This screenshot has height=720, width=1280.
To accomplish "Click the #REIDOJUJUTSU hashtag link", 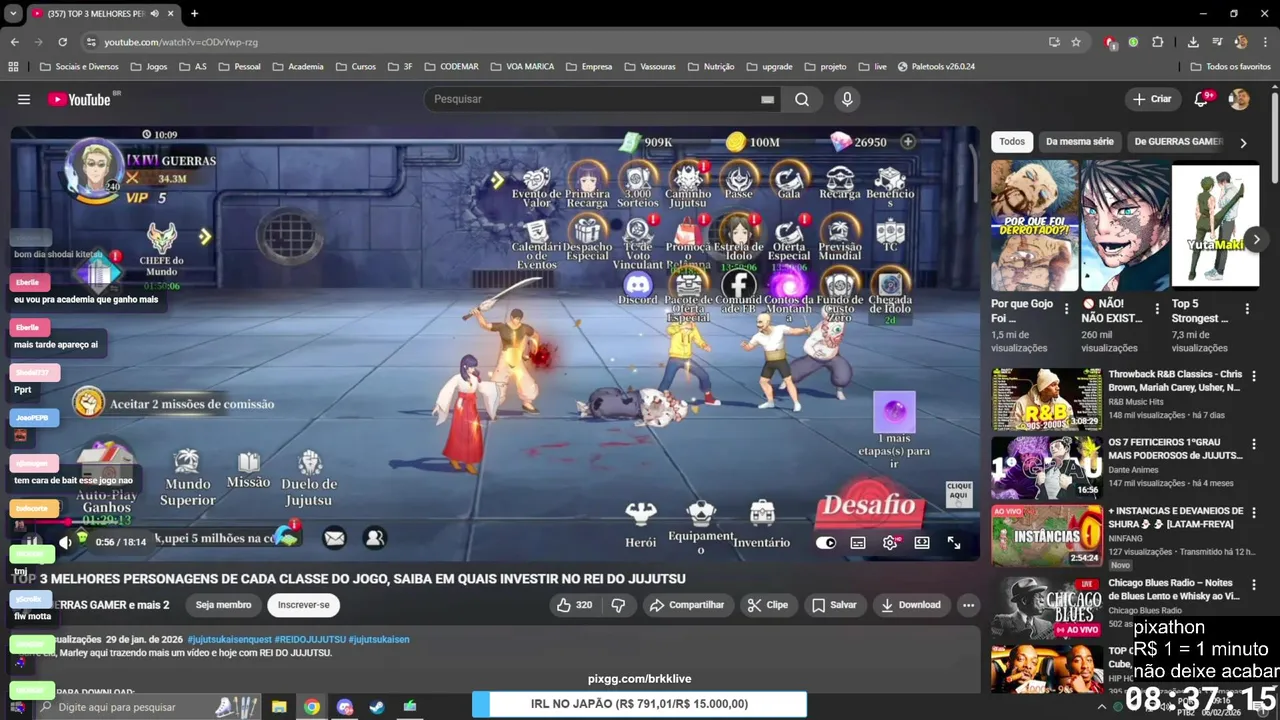I will (x=310, y=639).
